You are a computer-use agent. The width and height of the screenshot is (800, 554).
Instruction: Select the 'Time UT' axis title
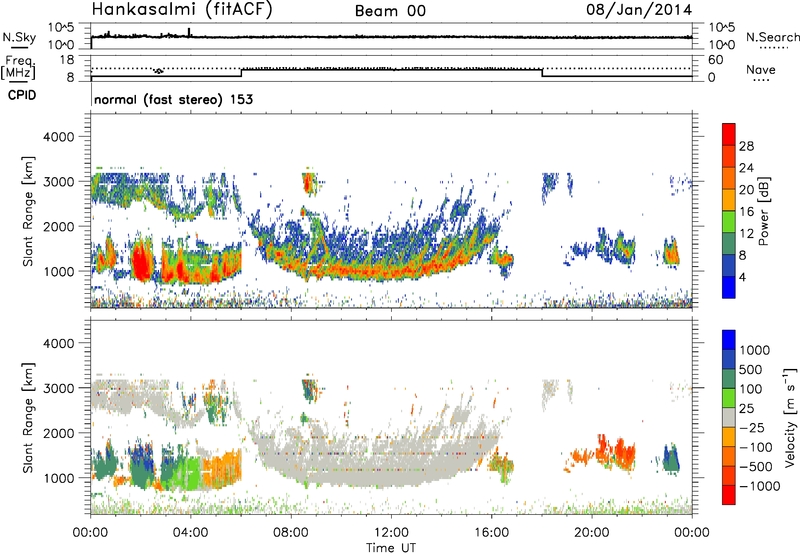pos(391,548)
